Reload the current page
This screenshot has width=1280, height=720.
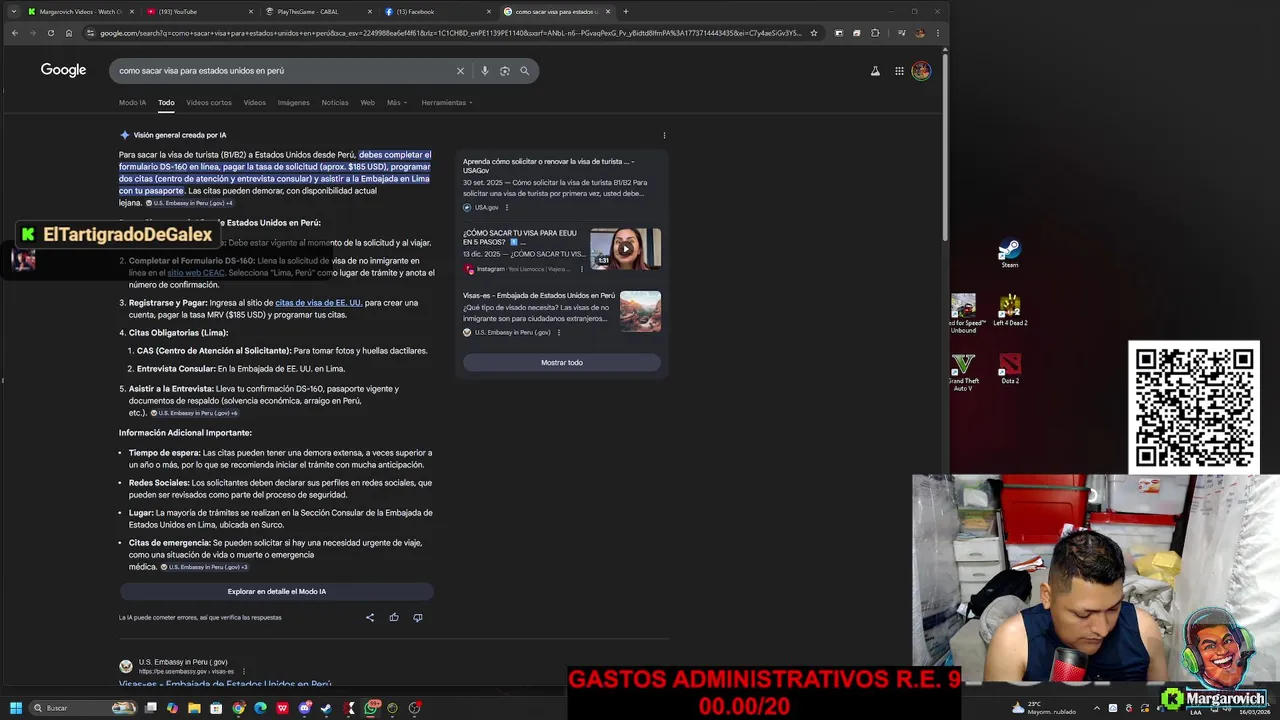click(50, 33)
